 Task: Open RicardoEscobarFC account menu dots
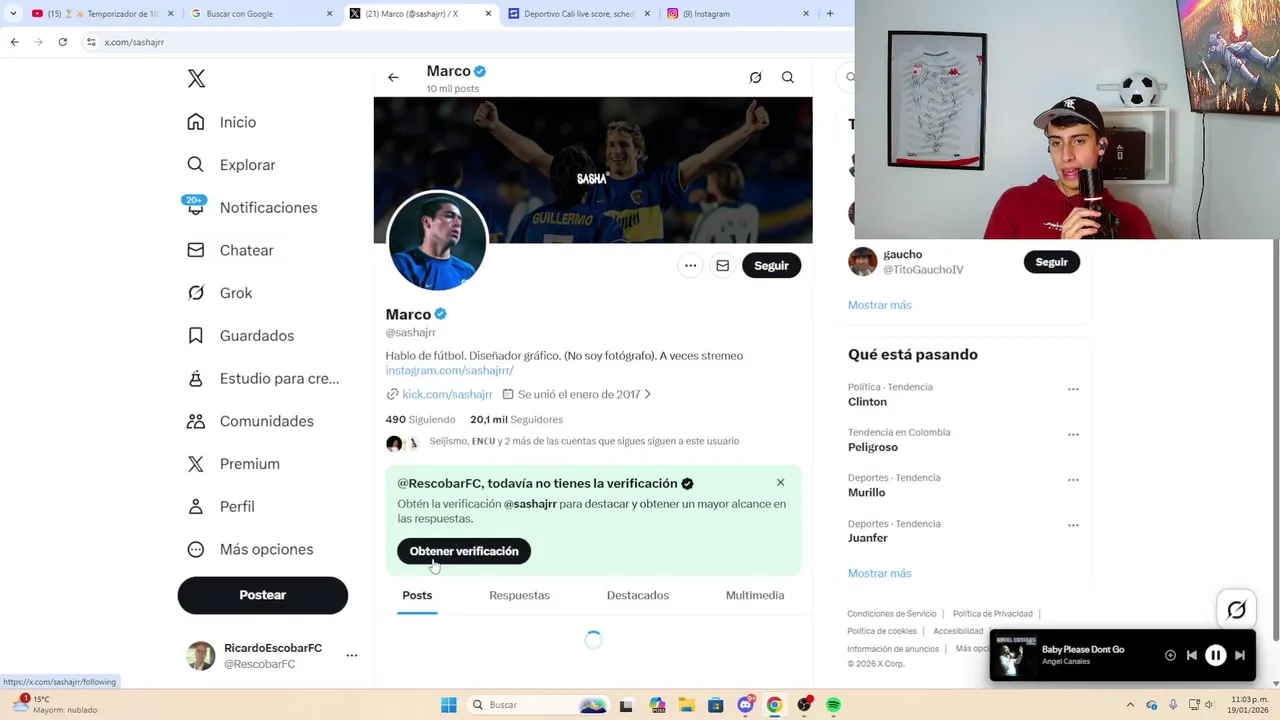[352, 656]
